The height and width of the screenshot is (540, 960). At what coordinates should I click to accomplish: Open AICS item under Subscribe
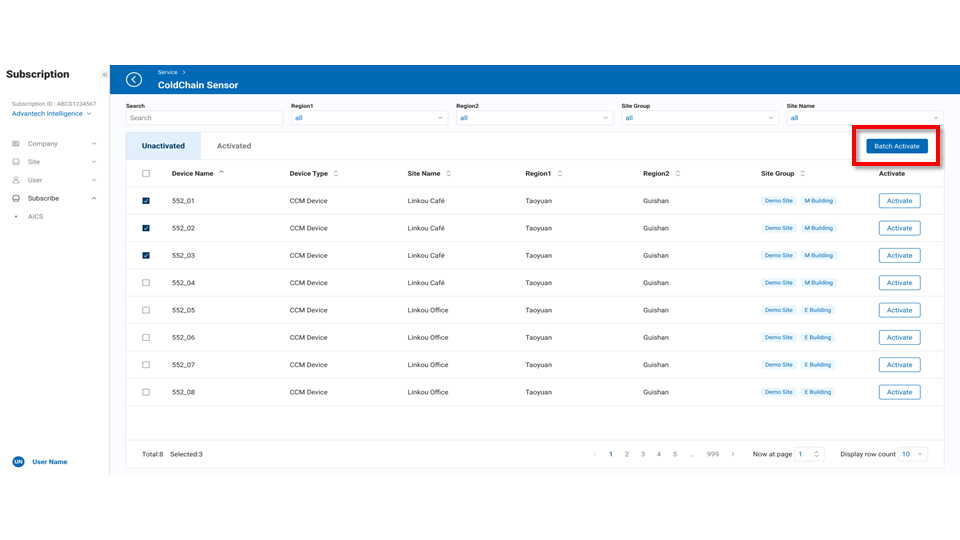(x=35, y=216)
